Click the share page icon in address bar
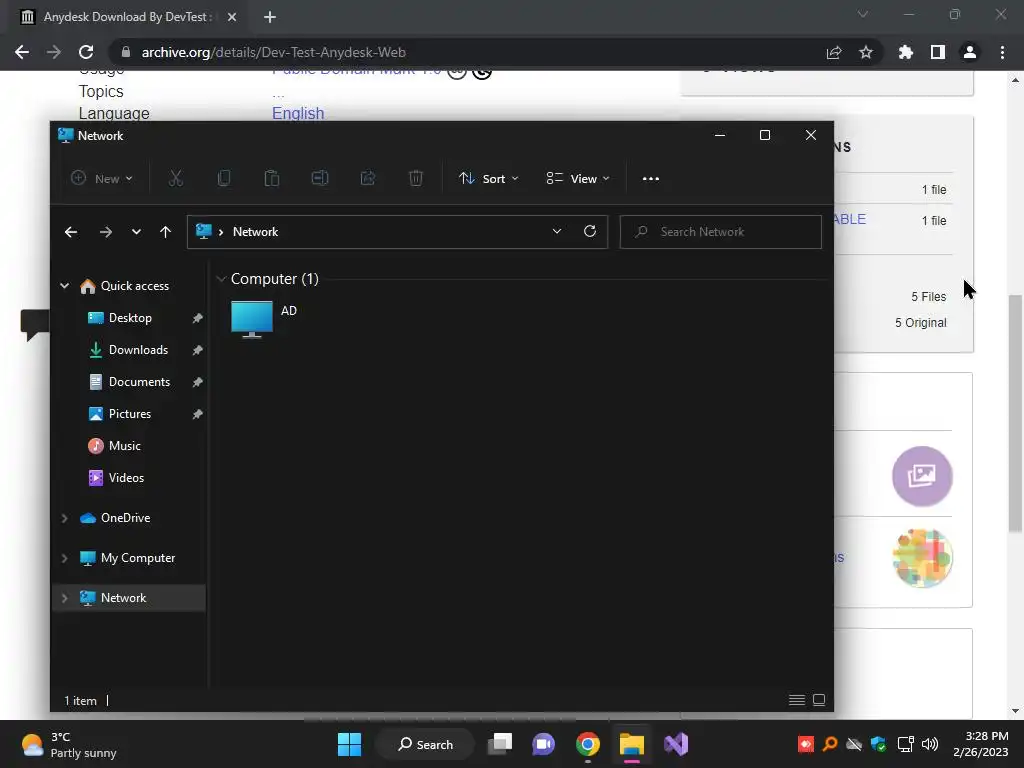The width and height of the screenshot is (1024, 768). point(834,52)
